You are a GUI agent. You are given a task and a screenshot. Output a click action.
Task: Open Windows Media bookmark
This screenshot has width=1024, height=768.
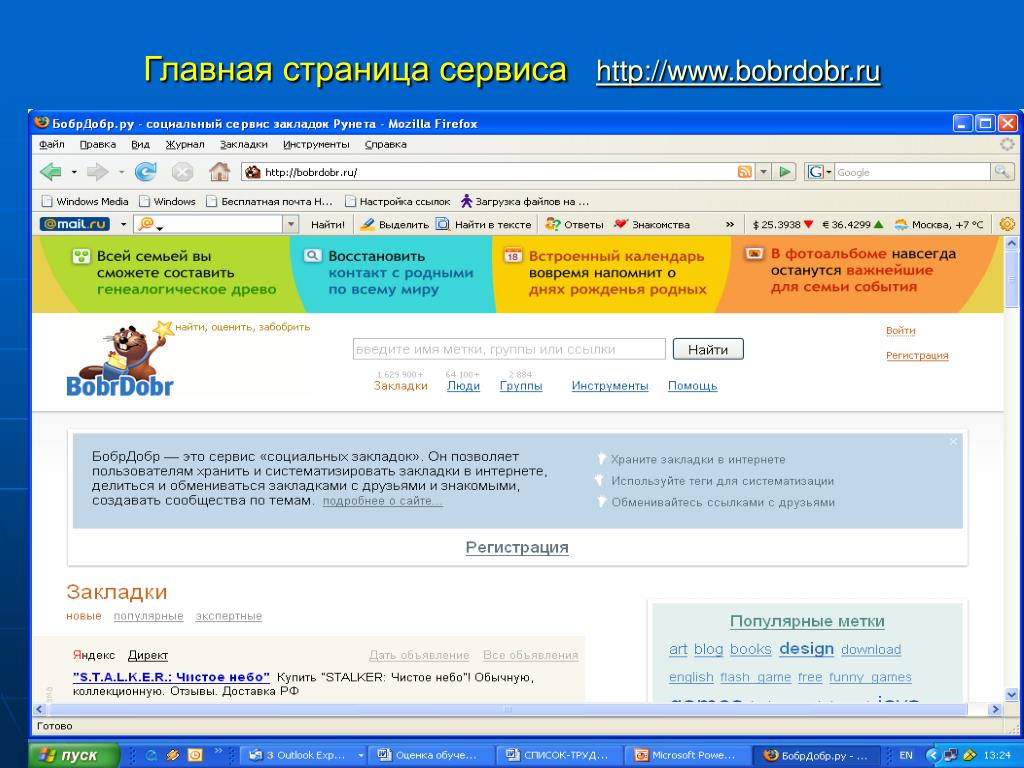point(85,201)
